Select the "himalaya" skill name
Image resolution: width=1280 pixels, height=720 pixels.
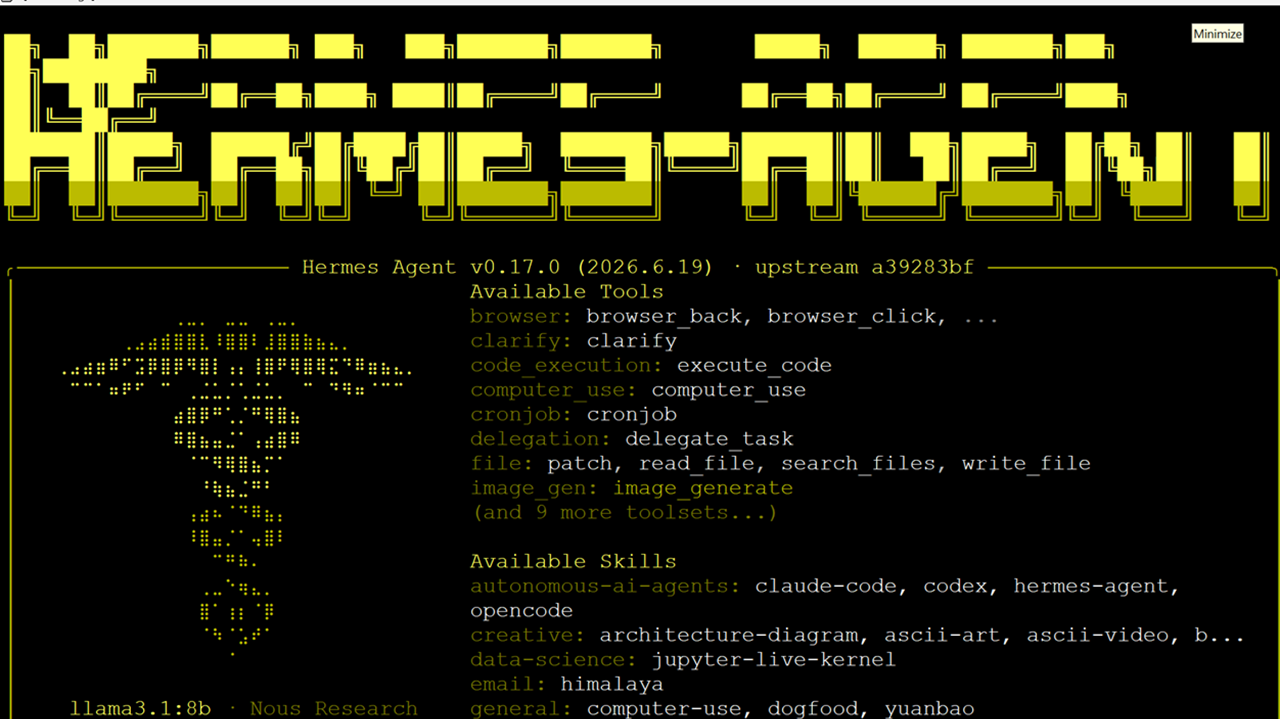point(612,684)
